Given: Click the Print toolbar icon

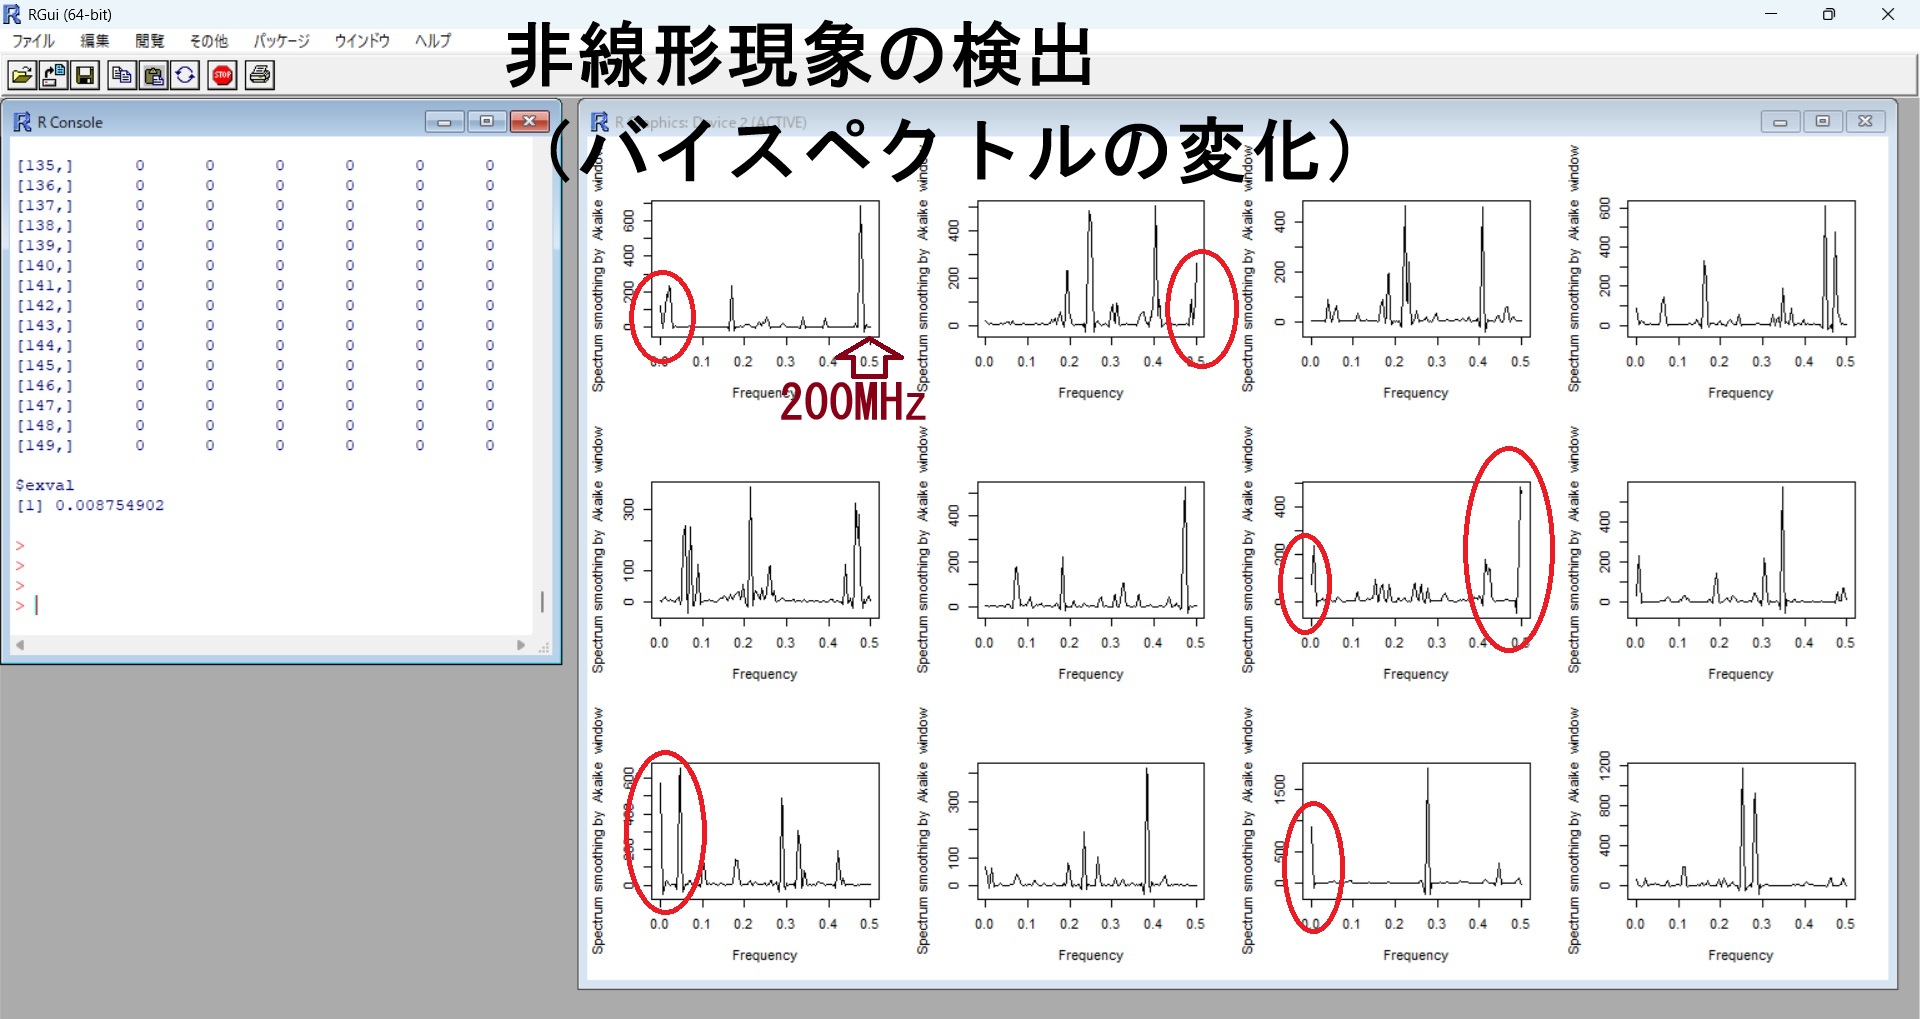Looking at the screenshot, I should 260,75.
